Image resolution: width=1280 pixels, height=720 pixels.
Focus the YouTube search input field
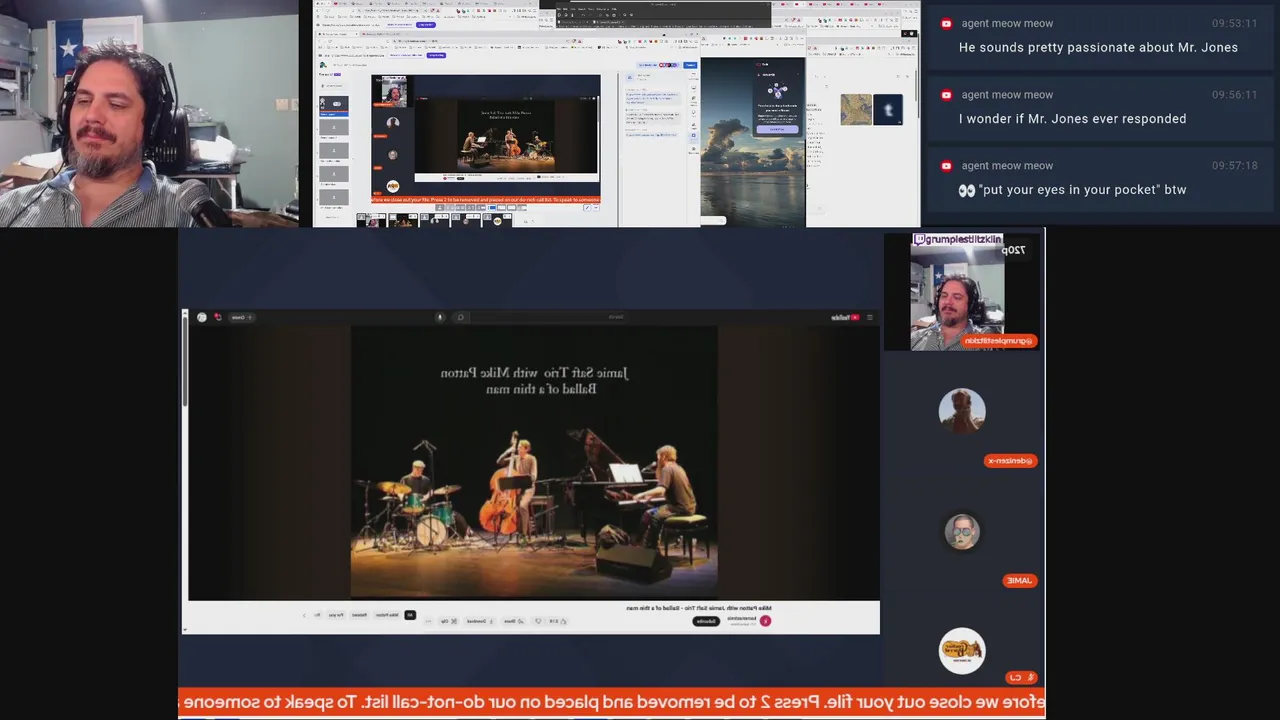(548, 317)
